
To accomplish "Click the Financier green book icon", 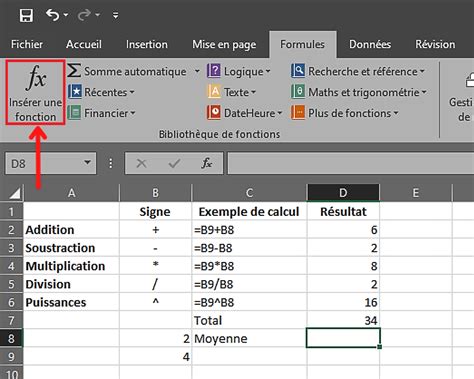I will coord(74,113).
